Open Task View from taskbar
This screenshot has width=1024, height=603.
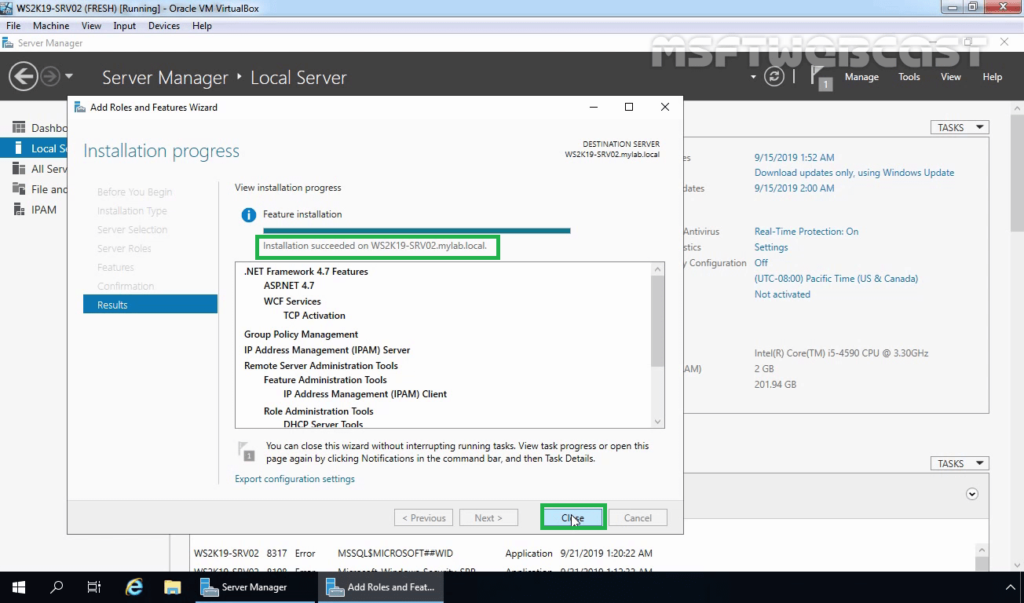coord(94,587)
